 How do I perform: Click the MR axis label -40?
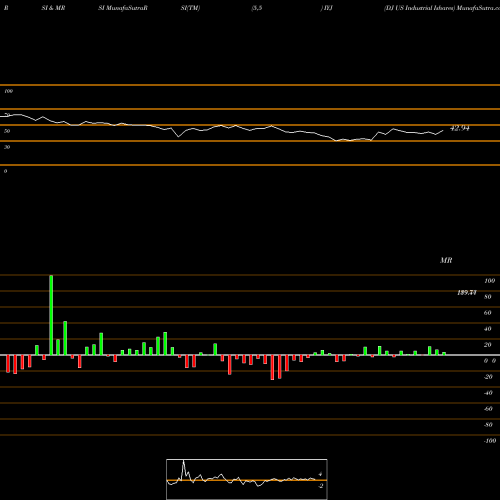488,393
